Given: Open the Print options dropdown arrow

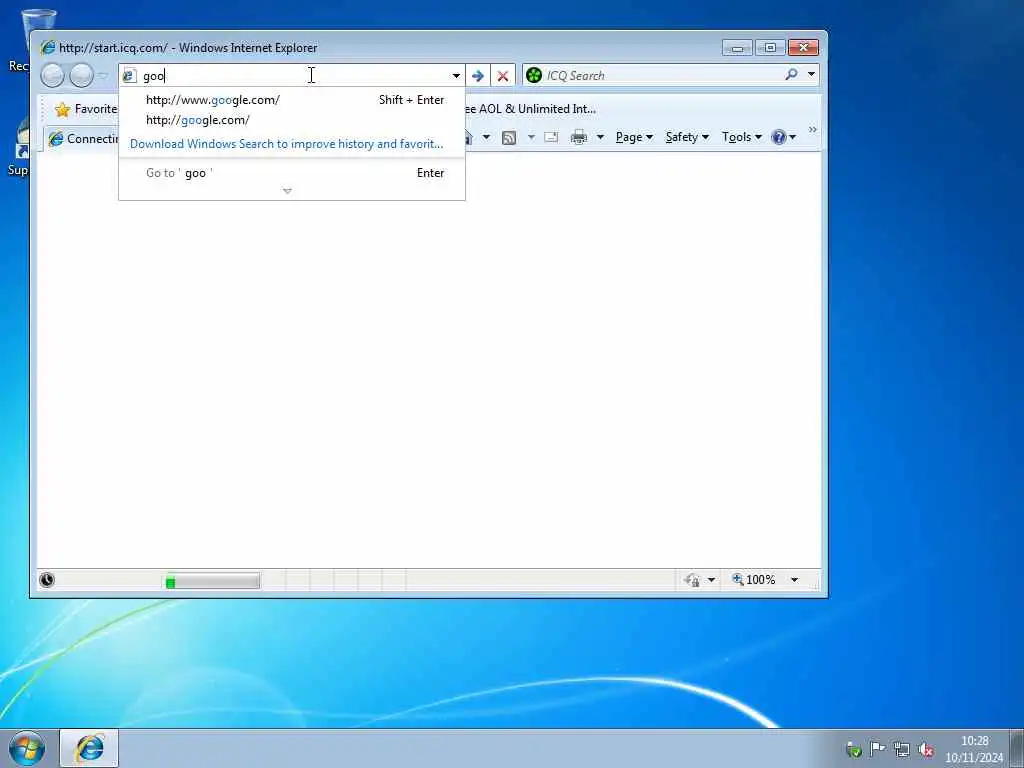Looking at the screenshot, I should pyautogui.click(x=600, y=137).
